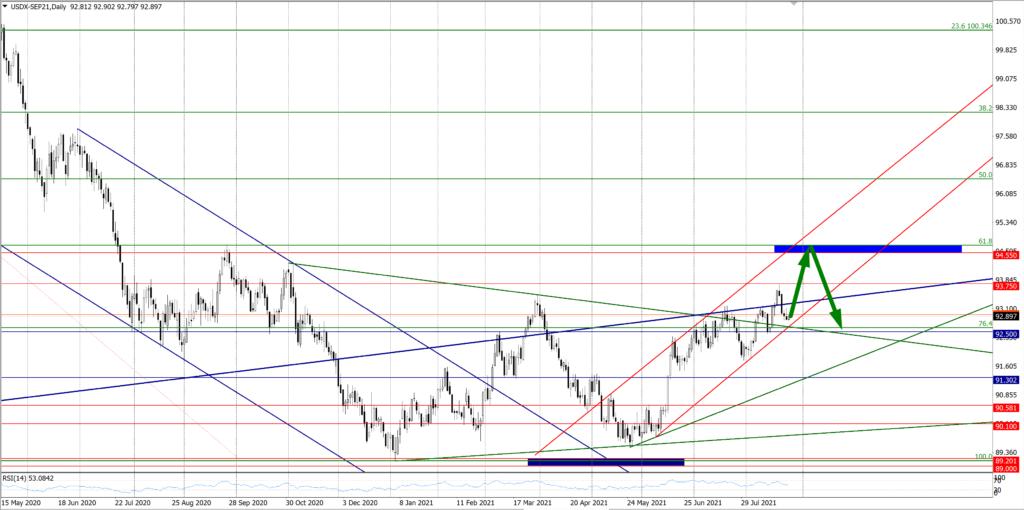This screenshot has width=1024, height=510.
Task: Select the downward green projection arrow
Action: point(827,288)
